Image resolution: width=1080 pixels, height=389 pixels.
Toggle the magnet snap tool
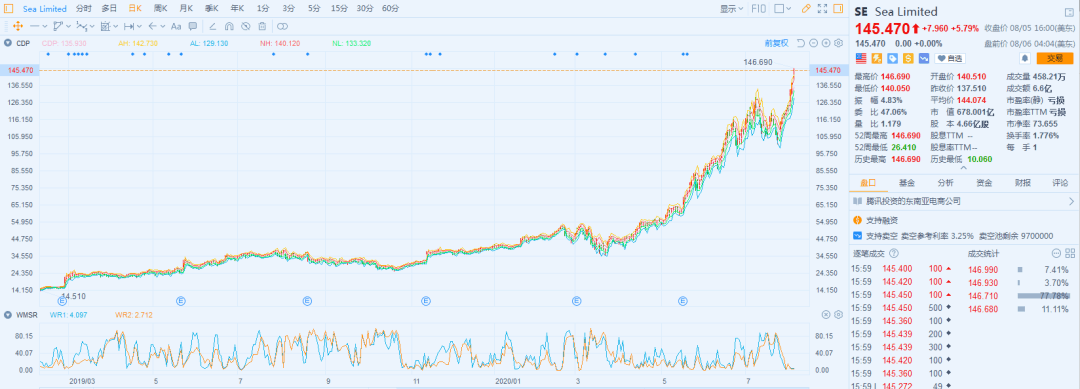click(229, 26)
